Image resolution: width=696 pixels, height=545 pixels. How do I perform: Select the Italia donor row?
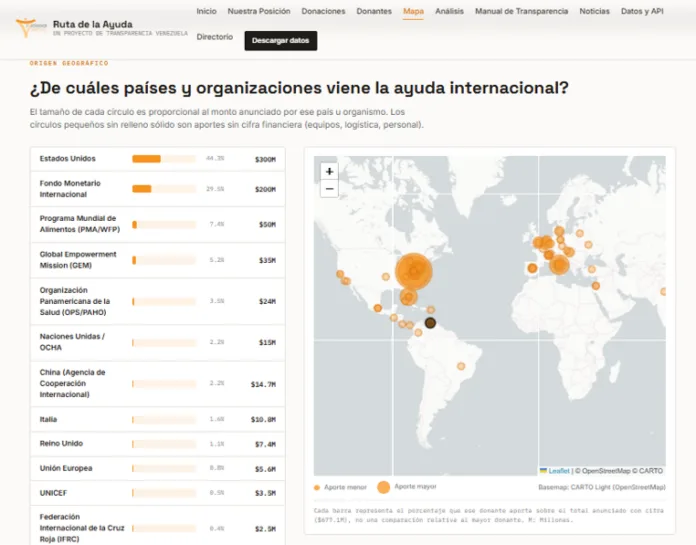(158, 419)
